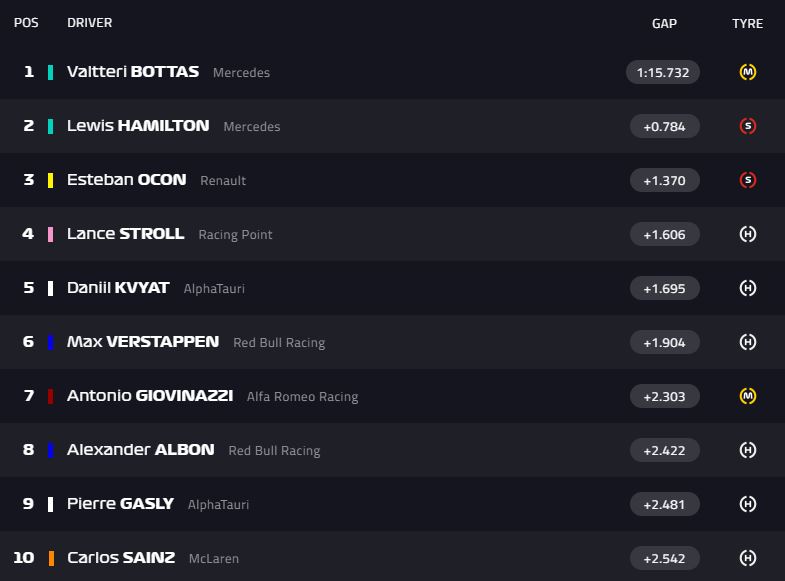The height and width of the screenshot is (581, 785).
Task: Click Albon's +2.422 gap badge
Action: 664,450
